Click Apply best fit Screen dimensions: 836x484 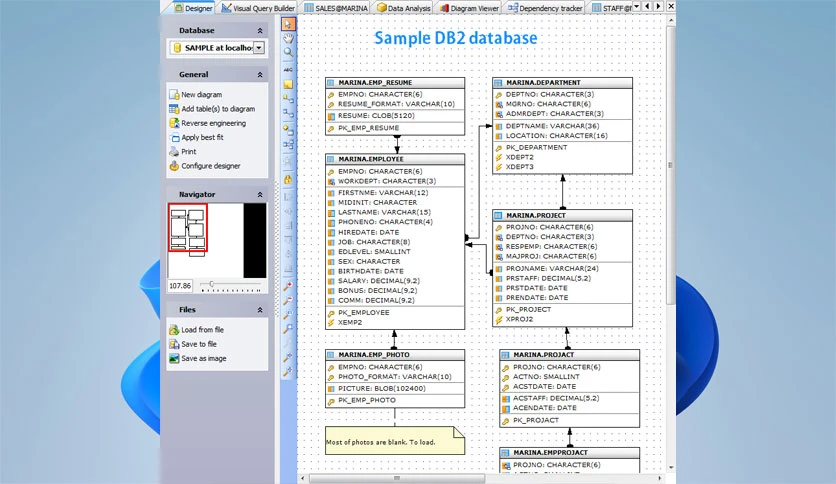(197, 138)
